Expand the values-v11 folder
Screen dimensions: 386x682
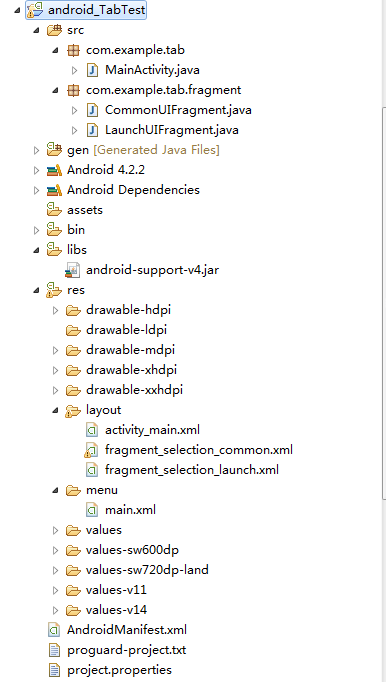coord(55,590)
